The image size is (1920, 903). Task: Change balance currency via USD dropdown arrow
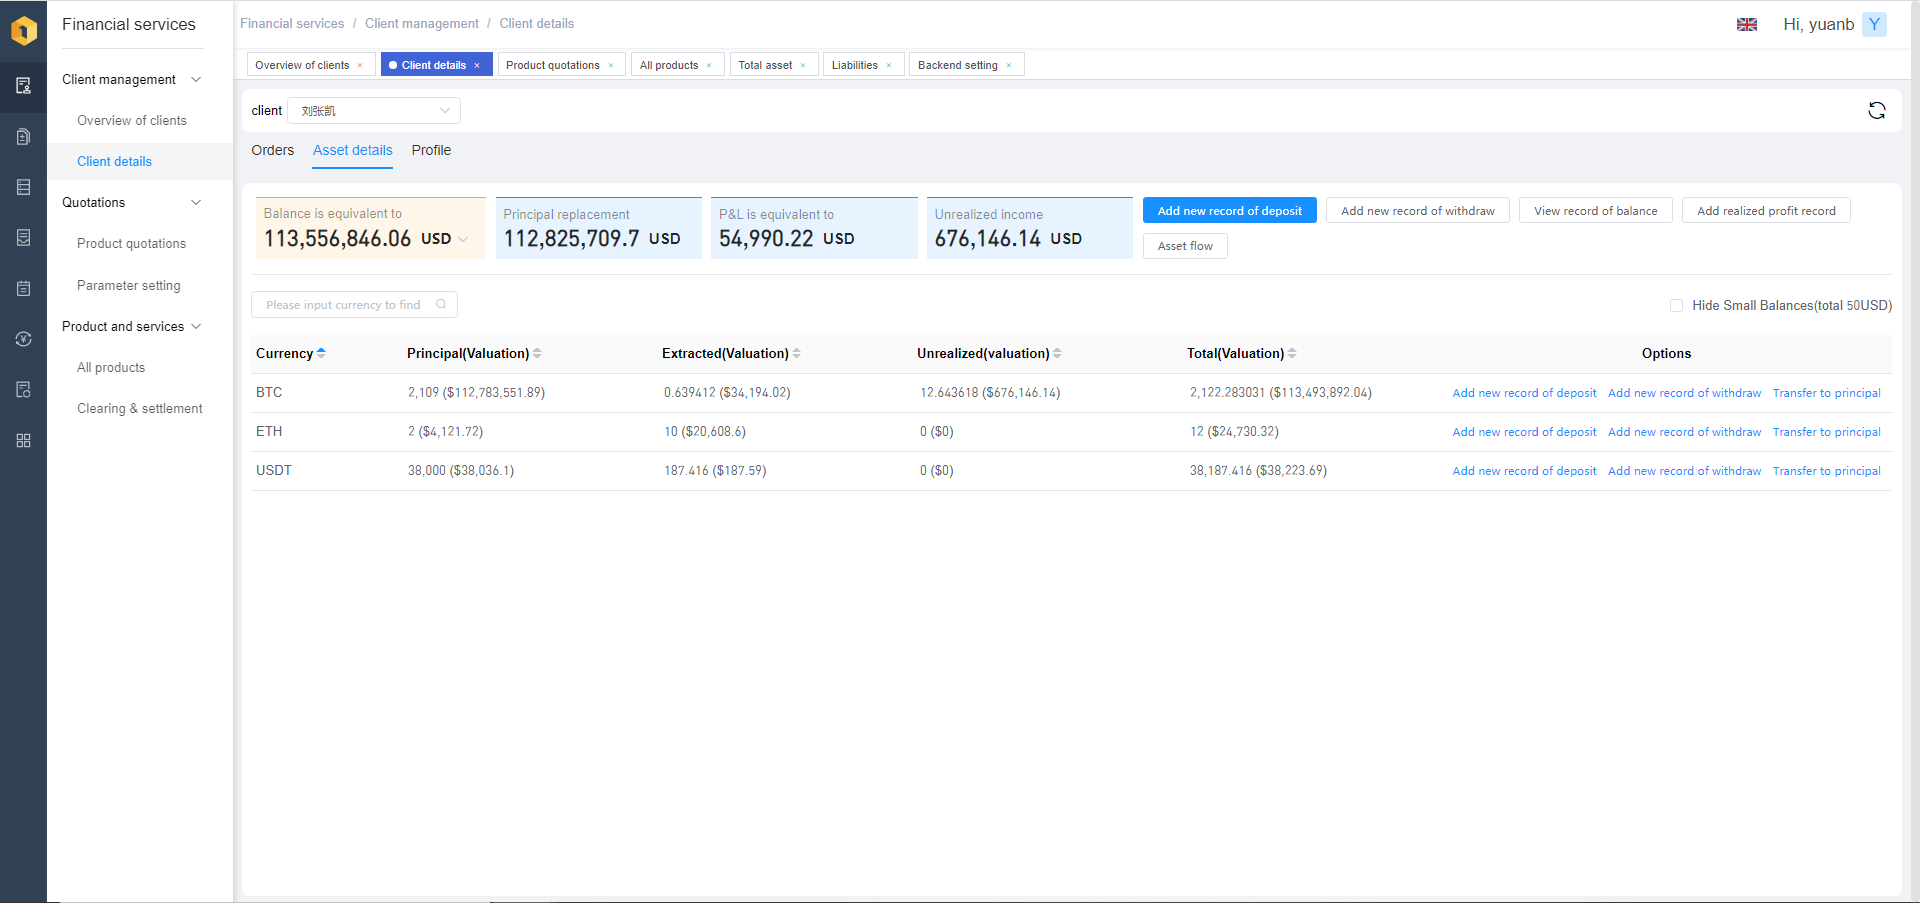tap(463, 239)
